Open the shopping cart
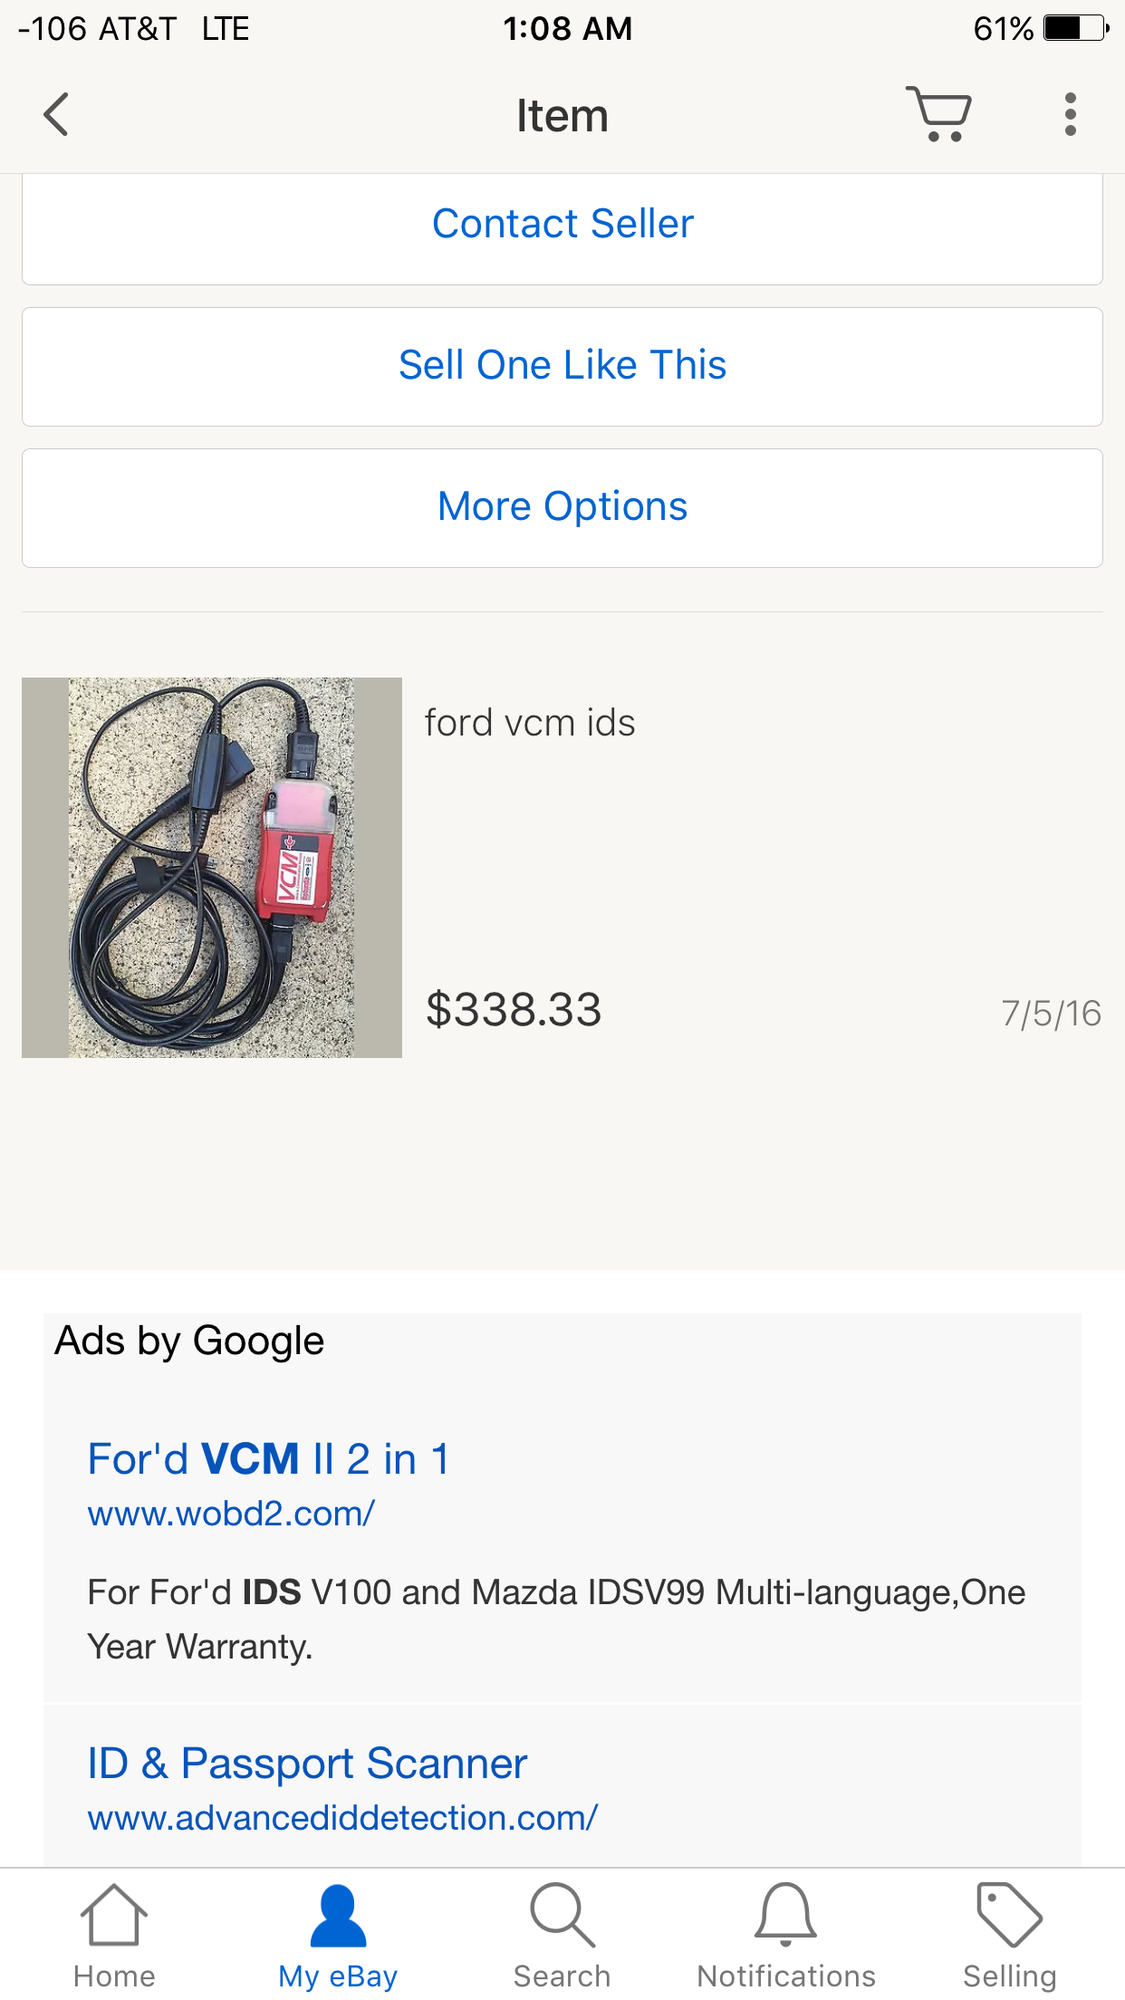1125x2000 pixels. click(938, 114)
